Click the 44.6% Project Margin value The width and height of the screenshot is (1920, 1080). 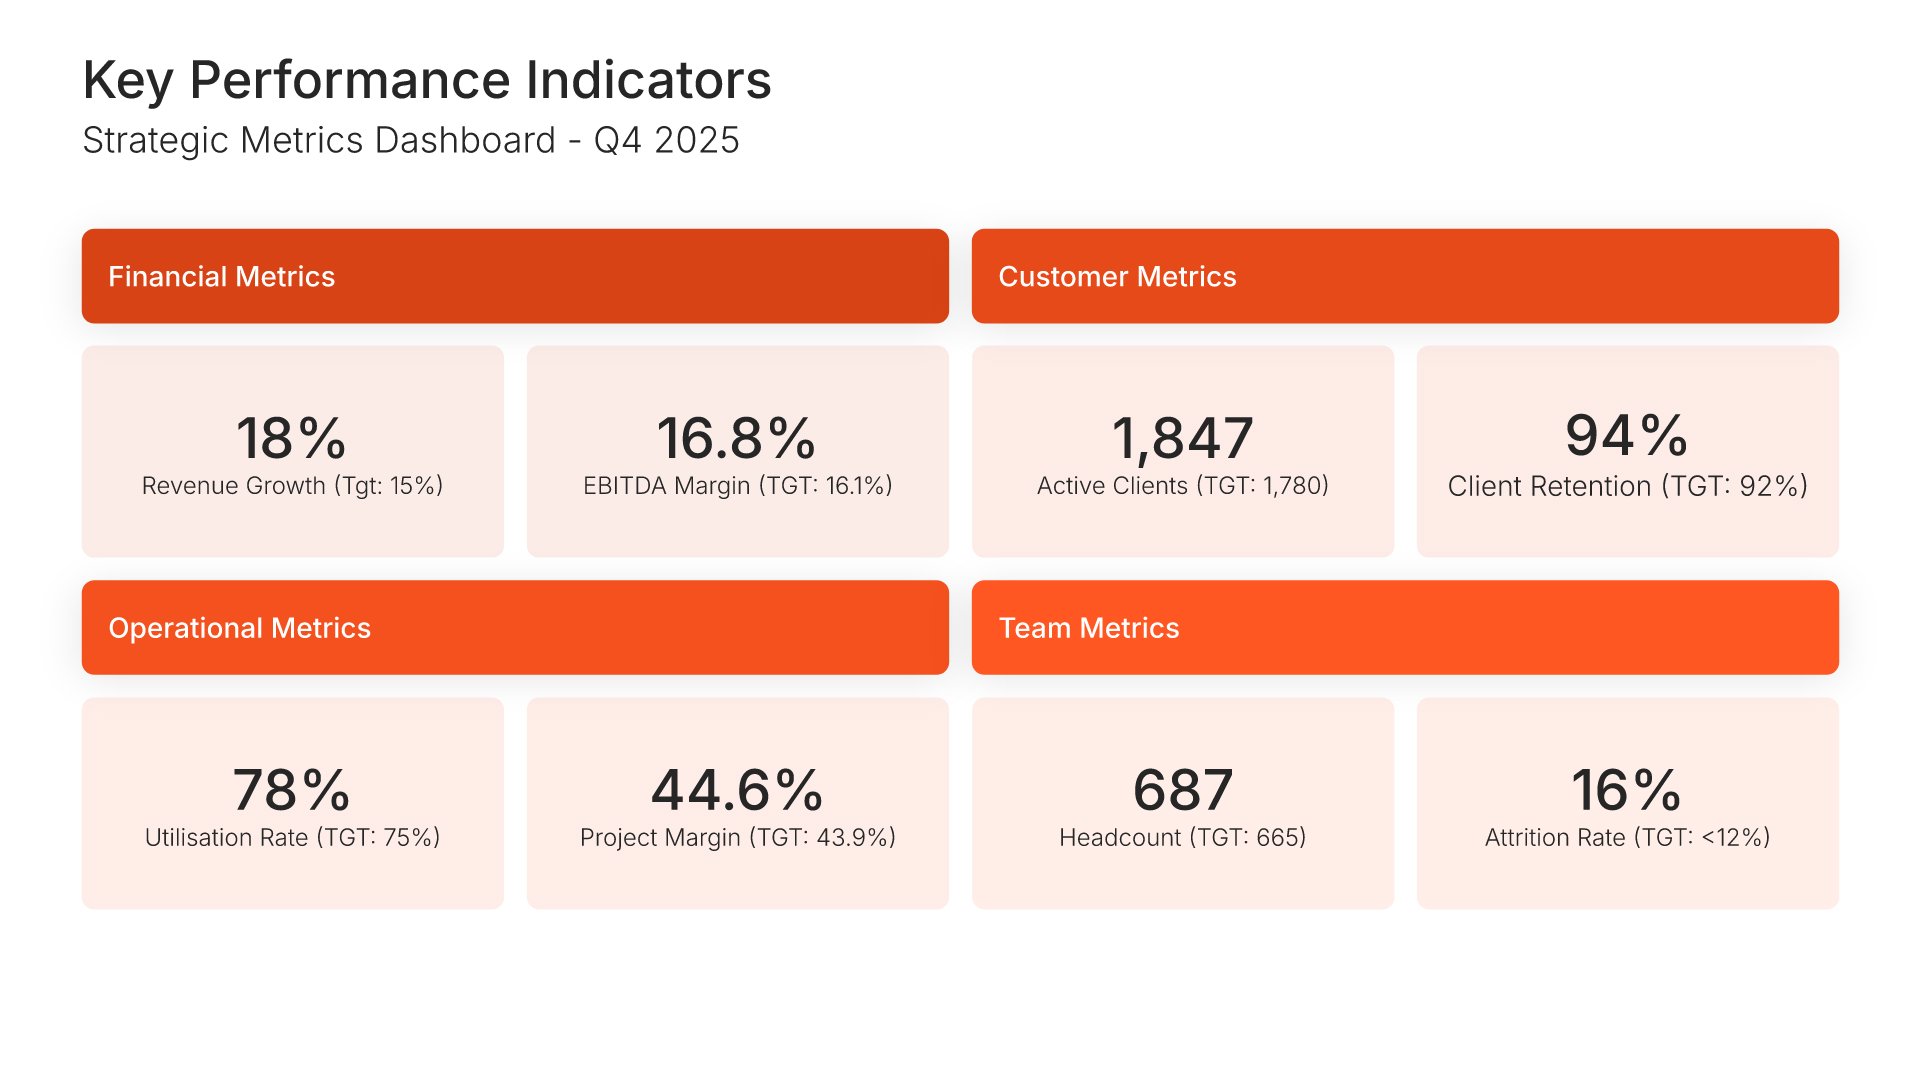[737, 789]
